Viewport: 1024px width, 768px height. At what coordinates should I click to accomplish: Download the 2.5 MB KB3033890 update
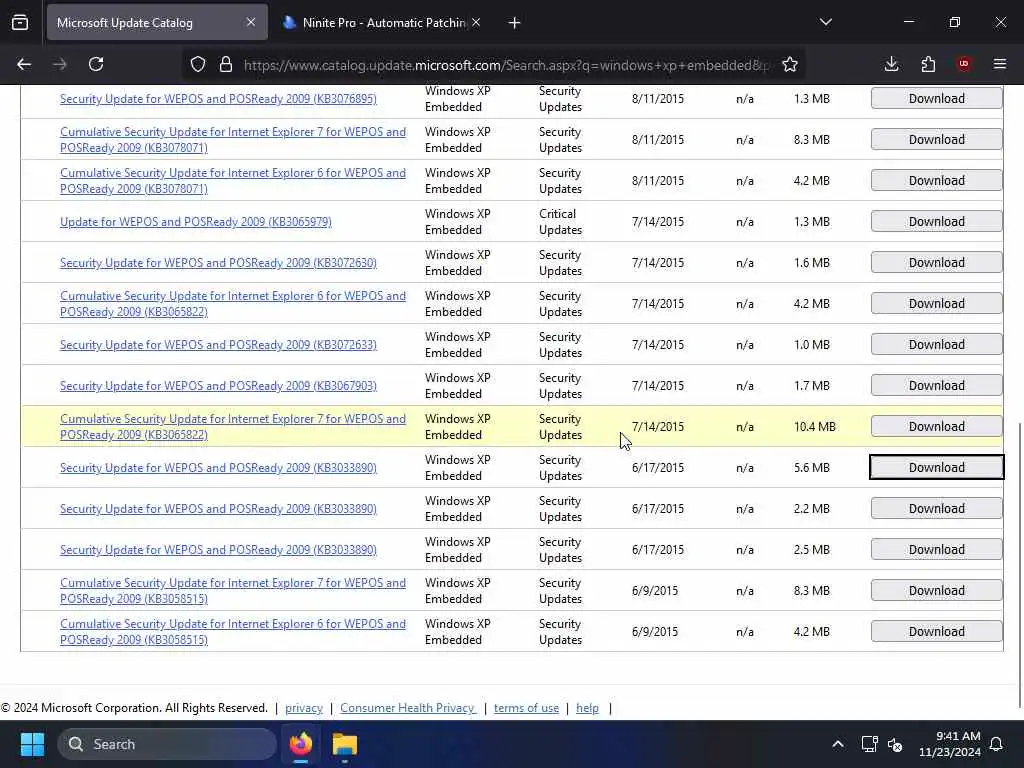(x=936, y=549)
